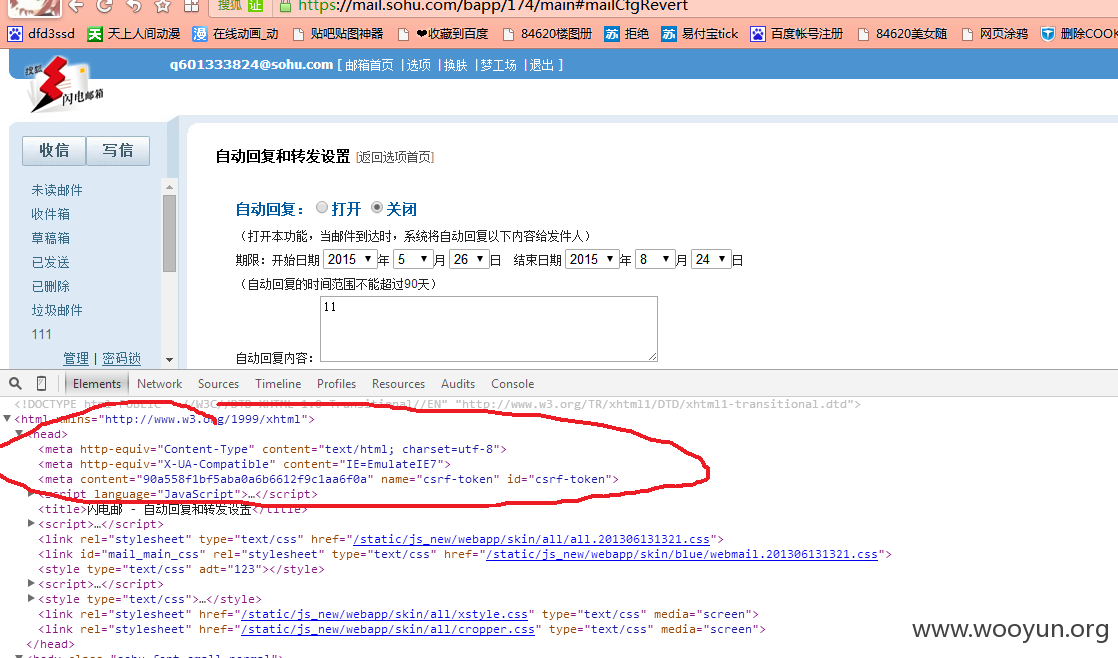Open the 贴吧贴图神器 bookmark
This screenshot has height=658, width=1118.
tap(337, 34)
